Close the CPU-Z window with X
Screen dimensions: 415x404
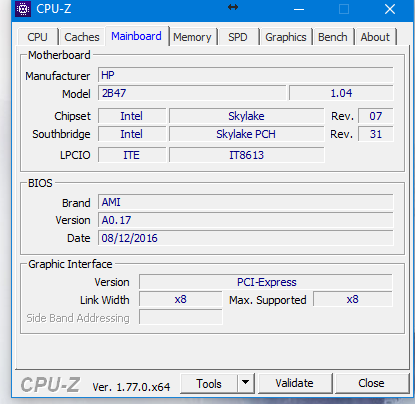tap(390, 9)
